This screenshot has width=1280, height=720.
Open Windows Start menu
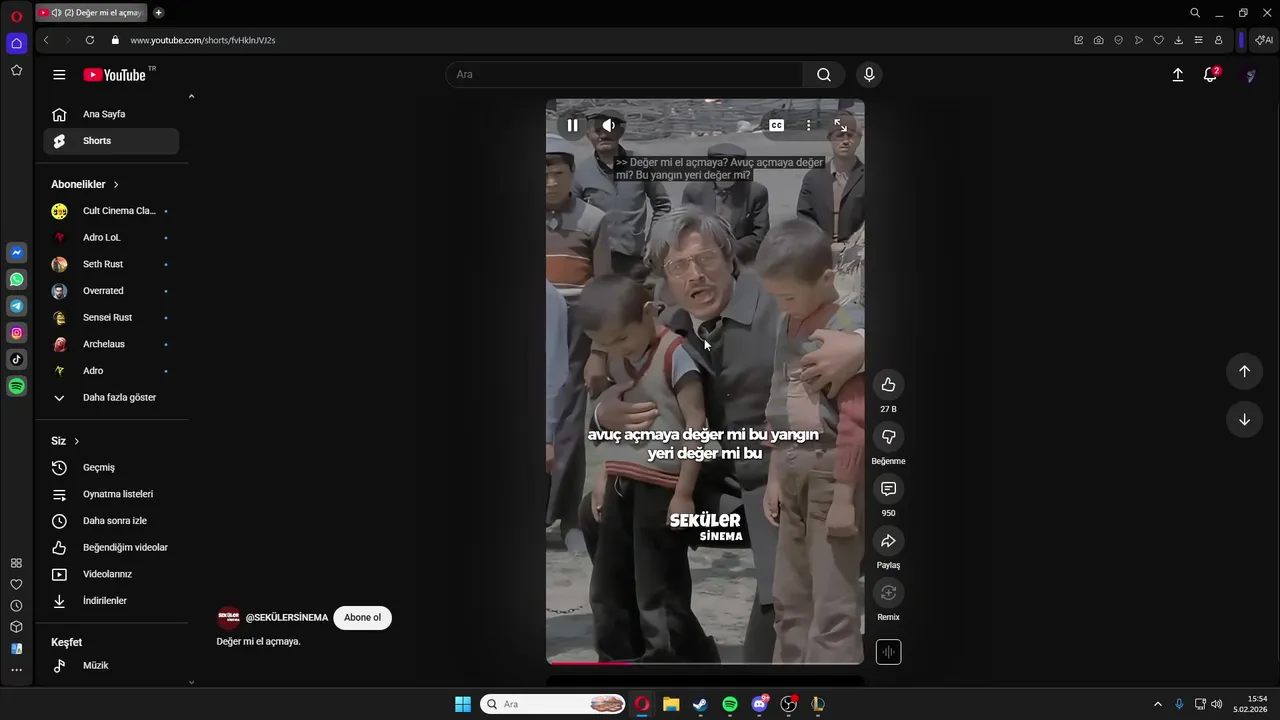(x=463, y=704)
